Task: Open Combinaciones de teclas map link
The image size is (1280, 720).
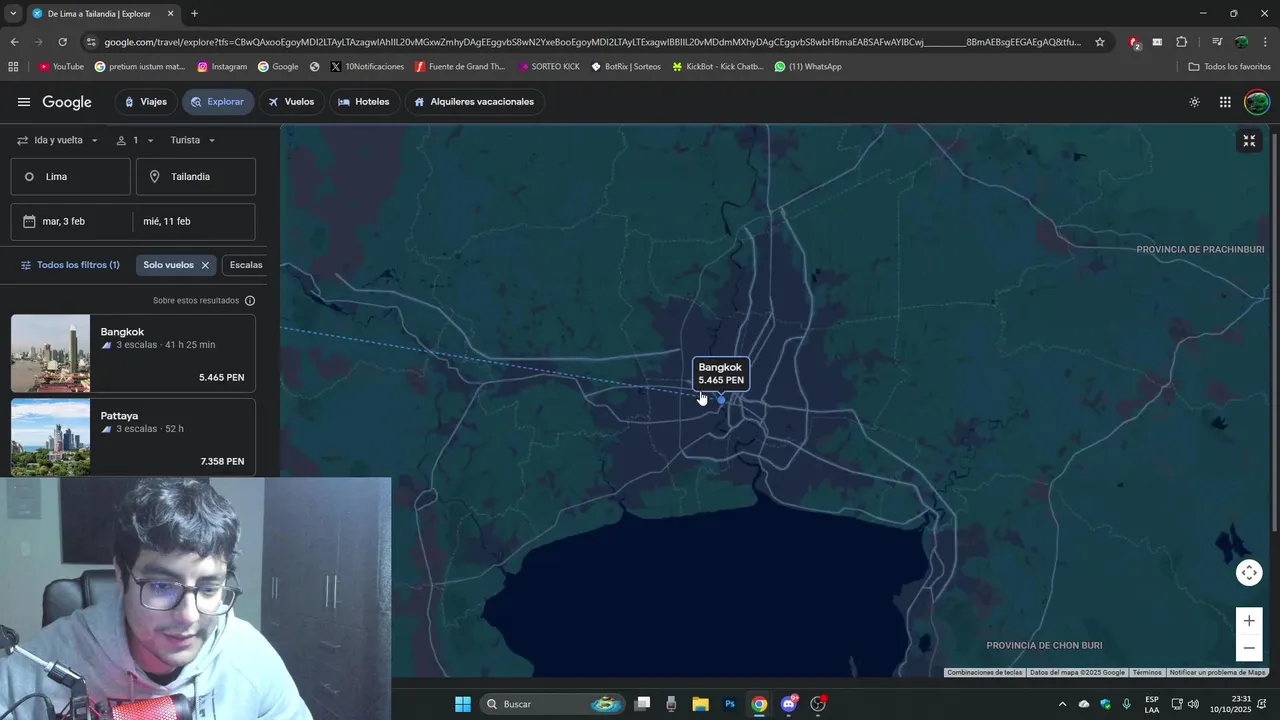Action: point(985,672)
